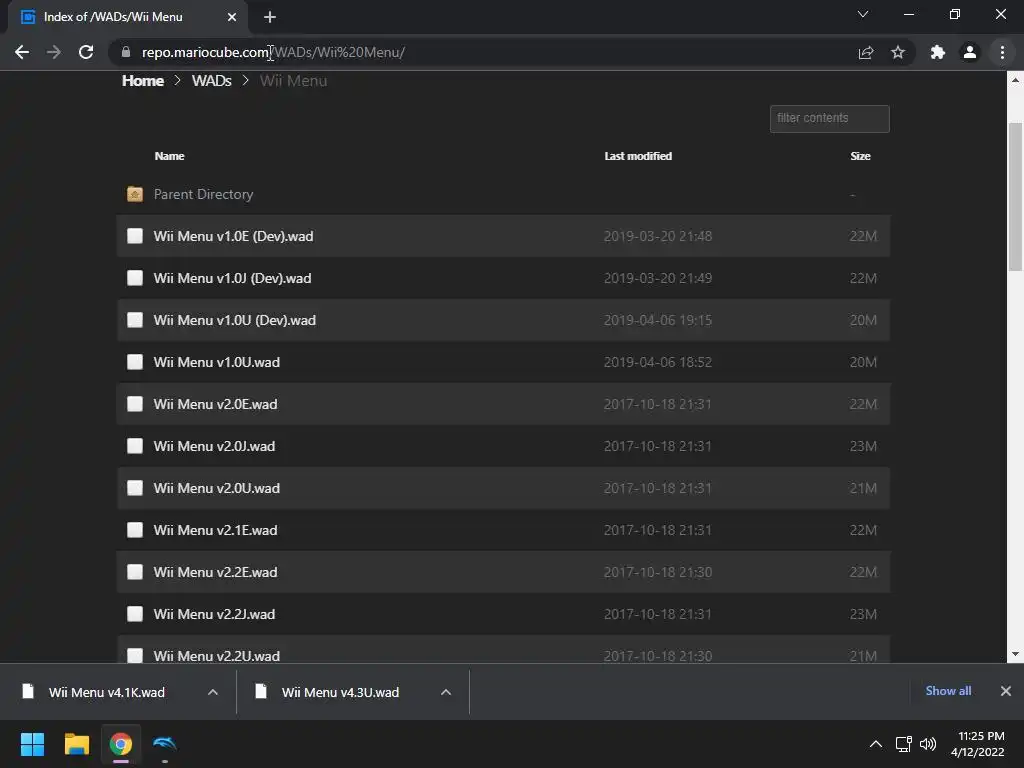Click the address bar URL
1024x768 pixels.
tap(273, 52)
